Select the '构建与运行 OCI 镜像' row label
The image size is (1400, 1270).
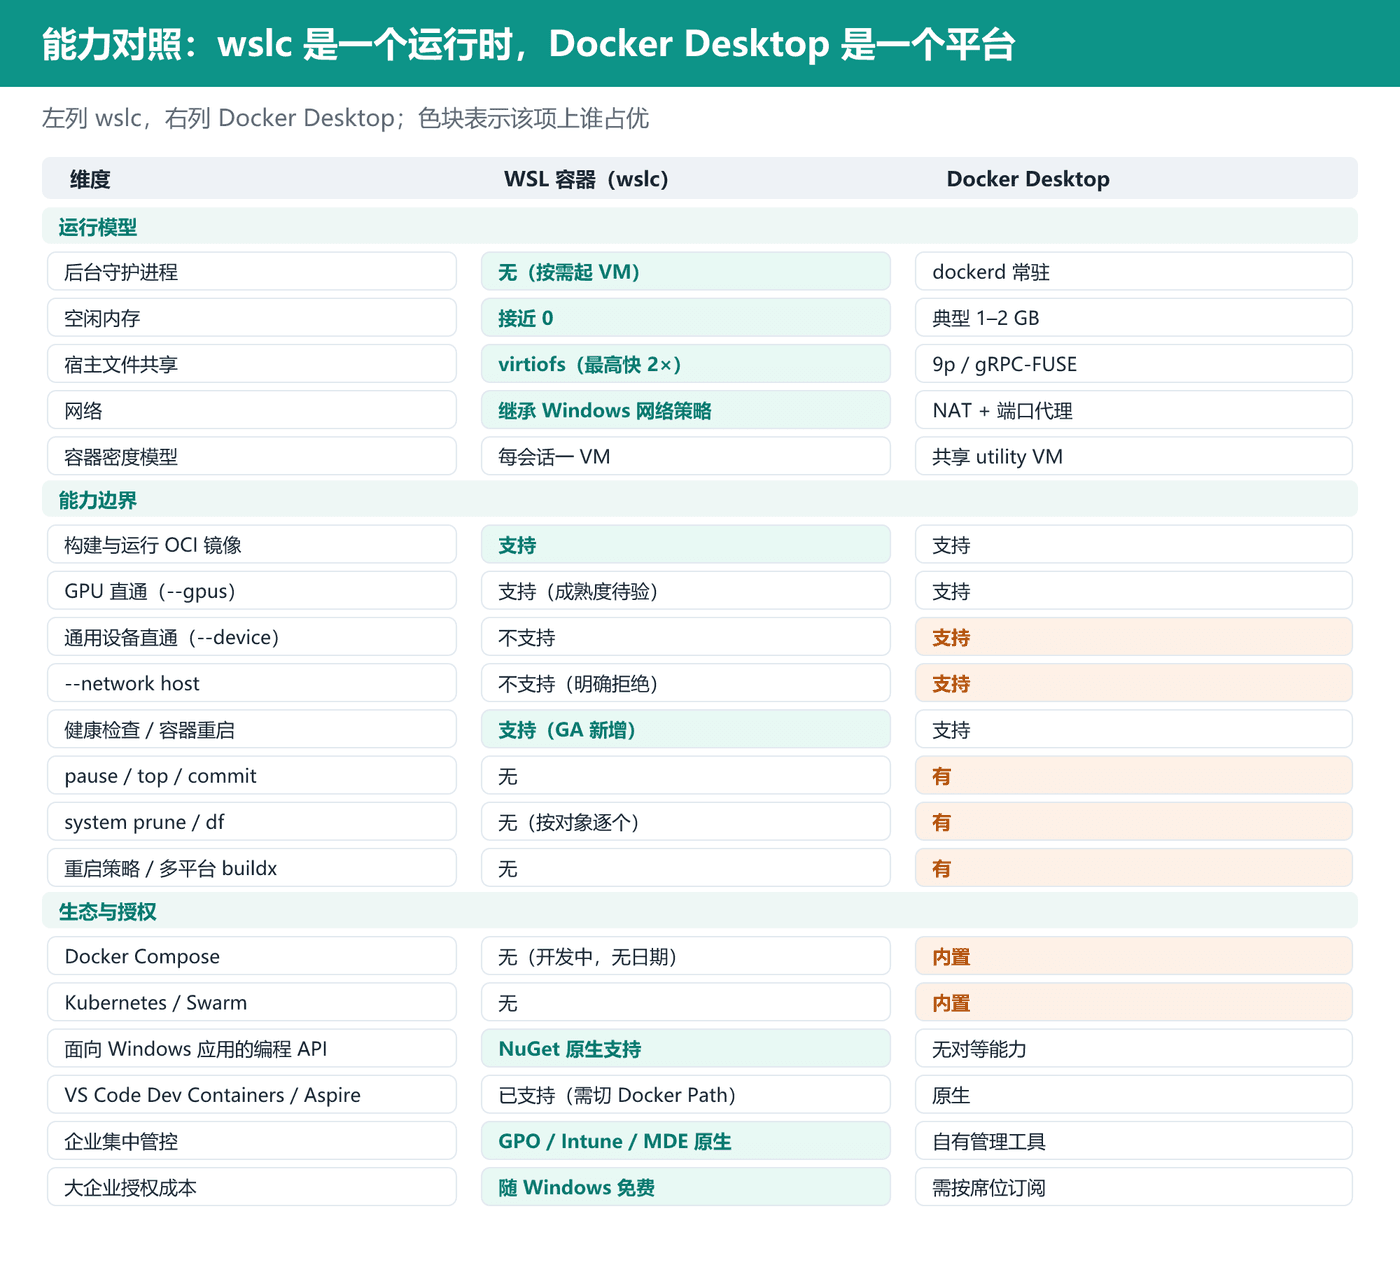coord(252,545)
